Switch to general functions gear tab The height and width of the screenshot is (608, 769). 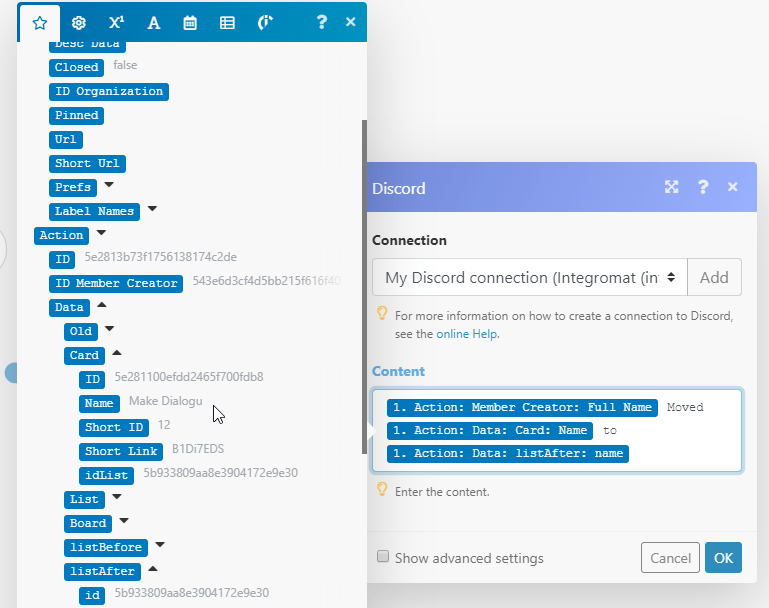(x=78, y=23)
